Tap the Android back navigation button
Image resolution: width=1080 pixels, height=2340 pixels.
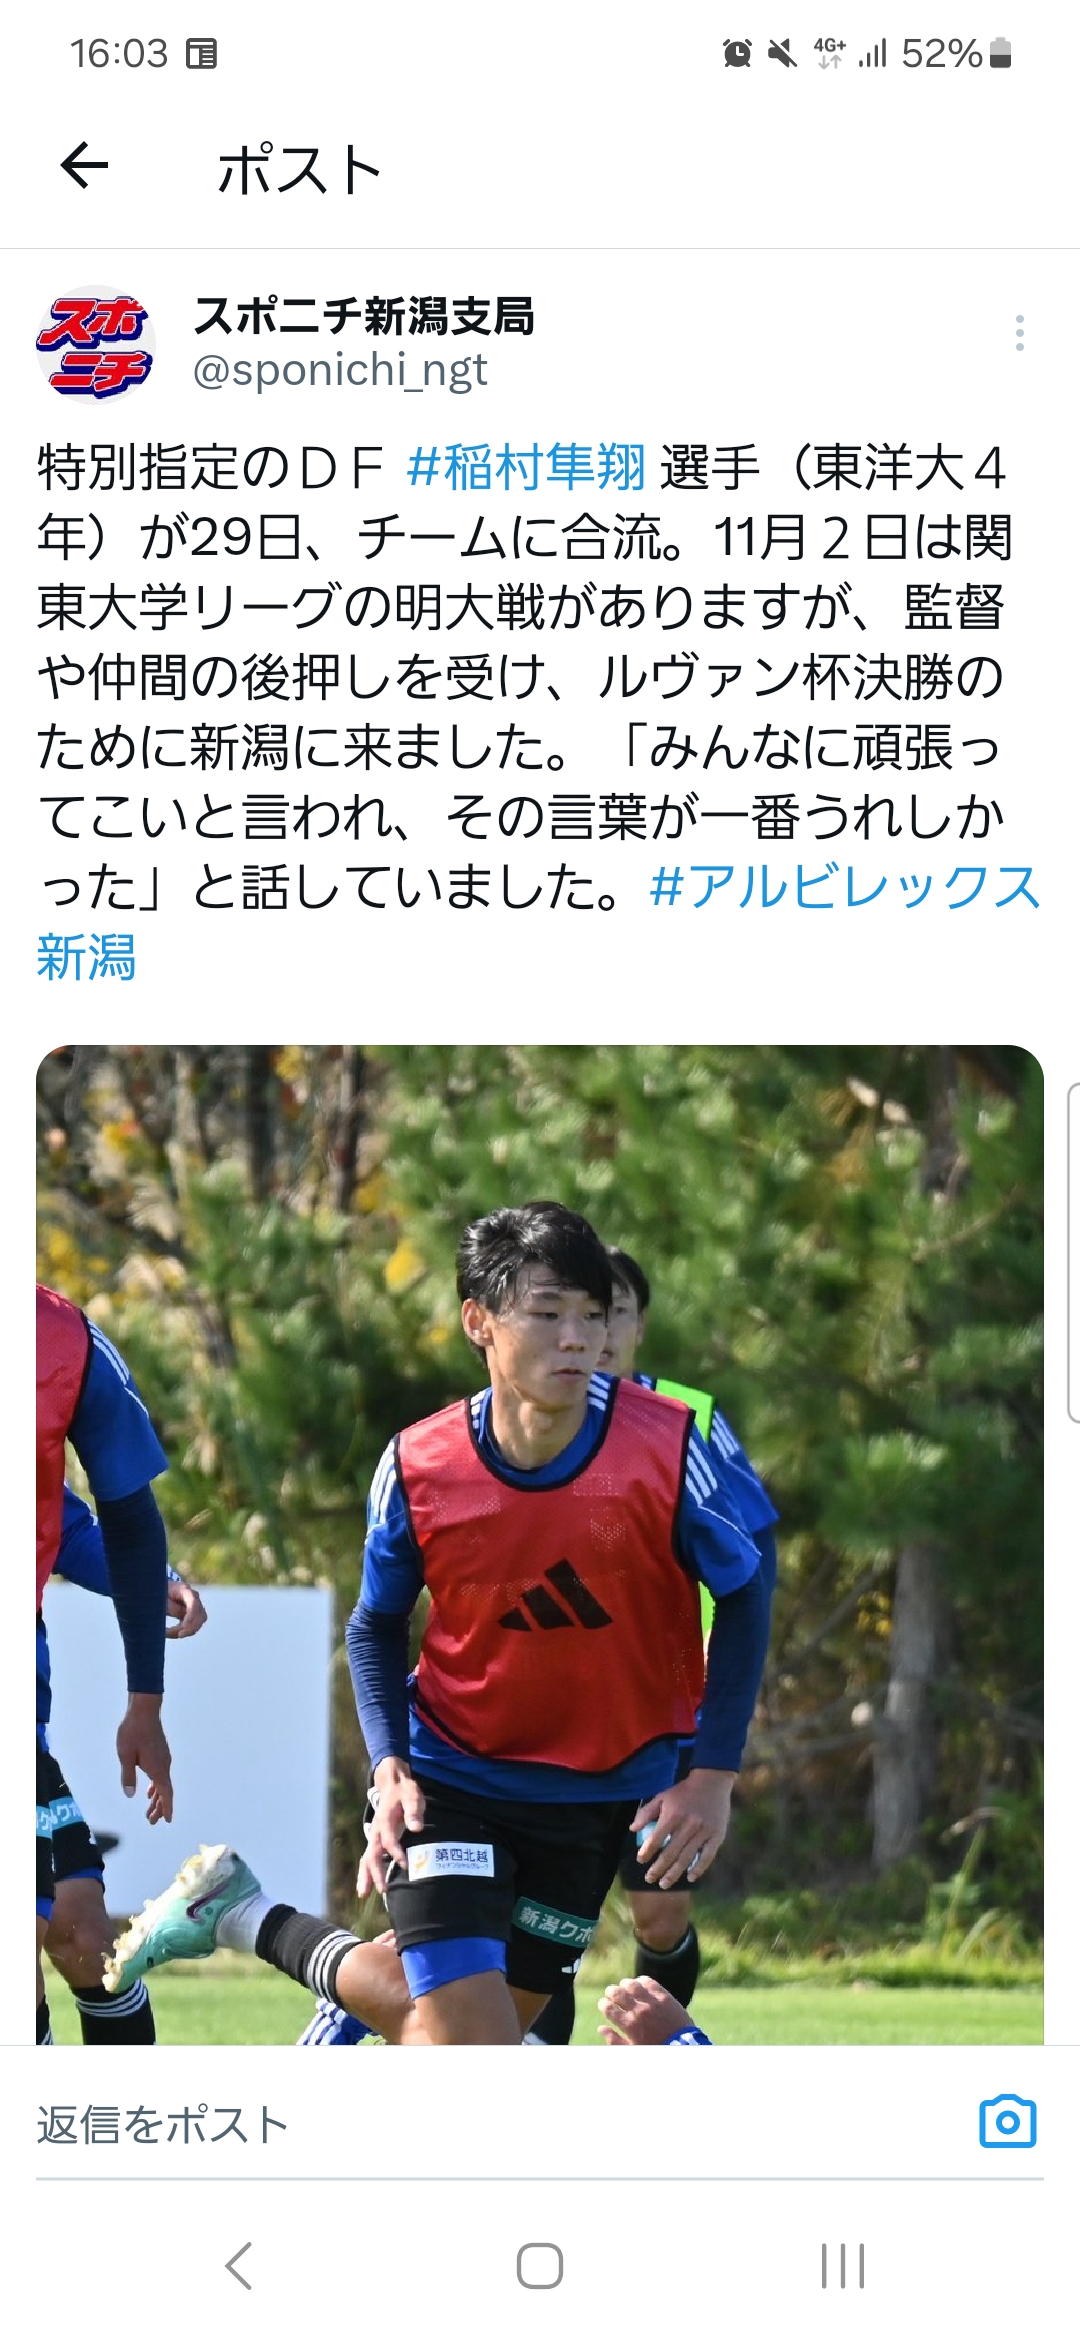coord(239,2265)
